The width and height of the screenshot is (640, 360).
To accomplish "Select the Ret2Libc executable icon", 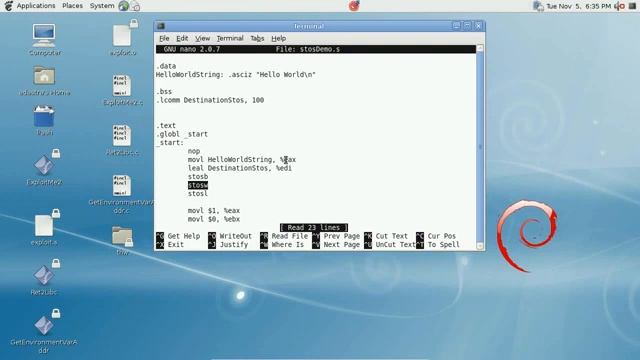I will click(x=44, y=275).
